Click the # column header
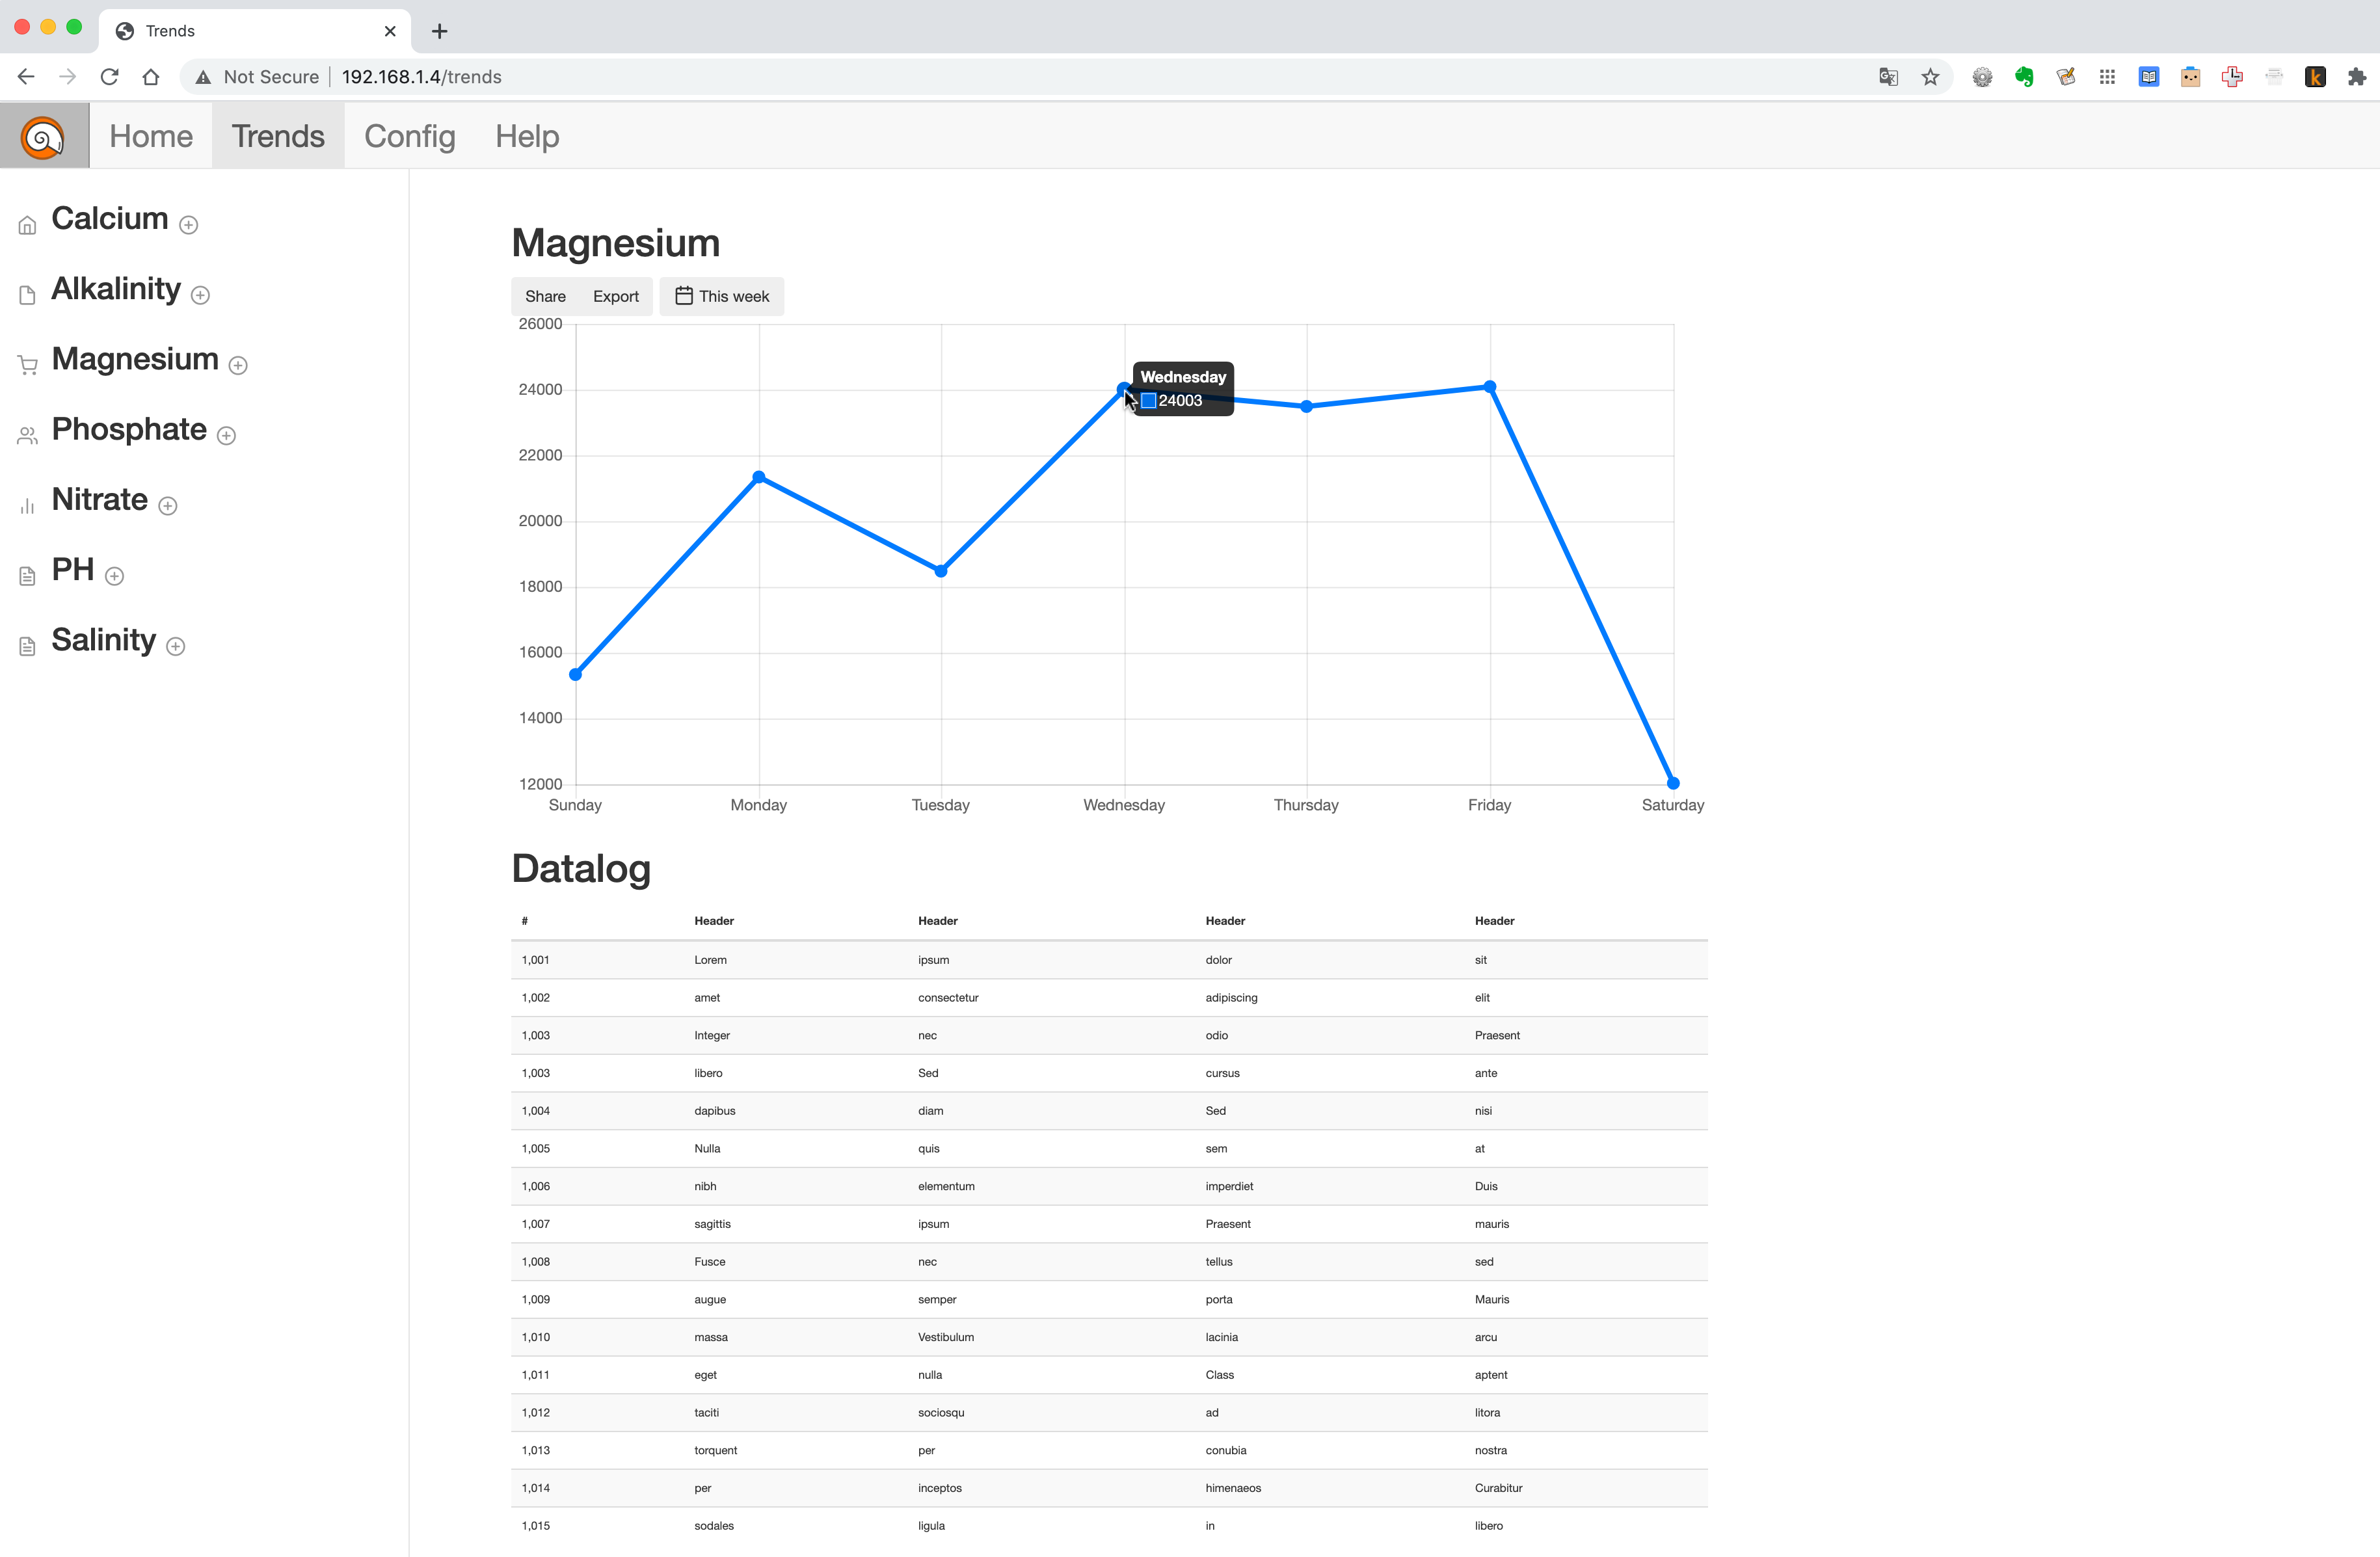 coord(525,921)
